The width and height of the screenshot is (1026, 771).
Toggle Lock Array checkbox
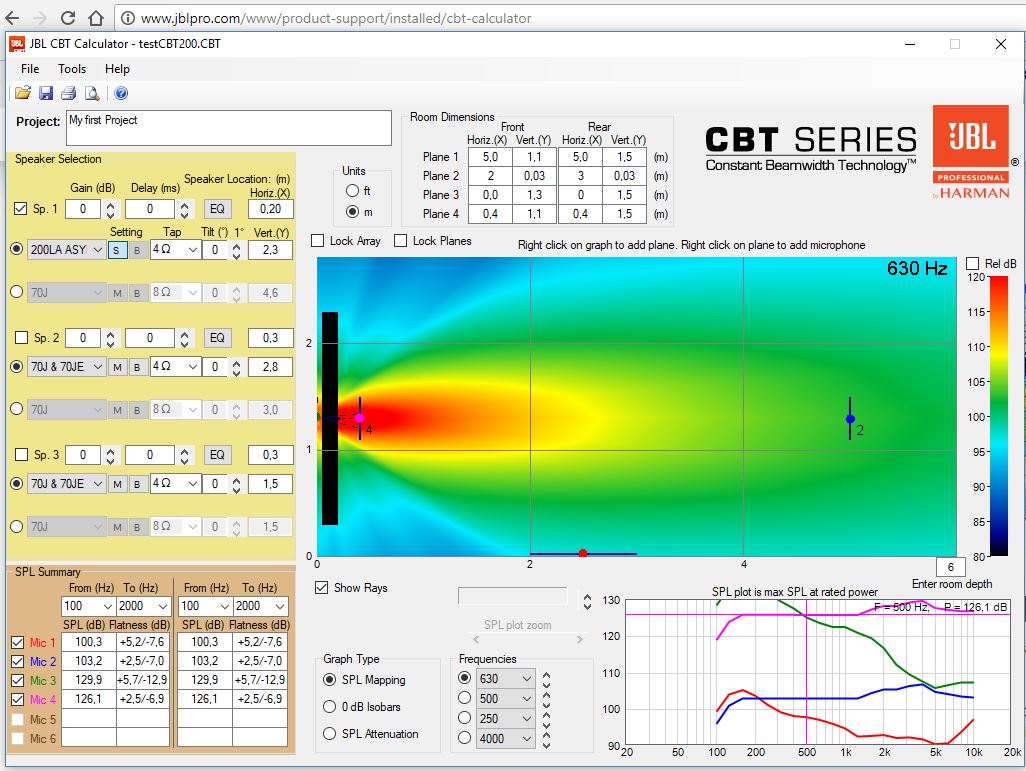click(317, 241)
